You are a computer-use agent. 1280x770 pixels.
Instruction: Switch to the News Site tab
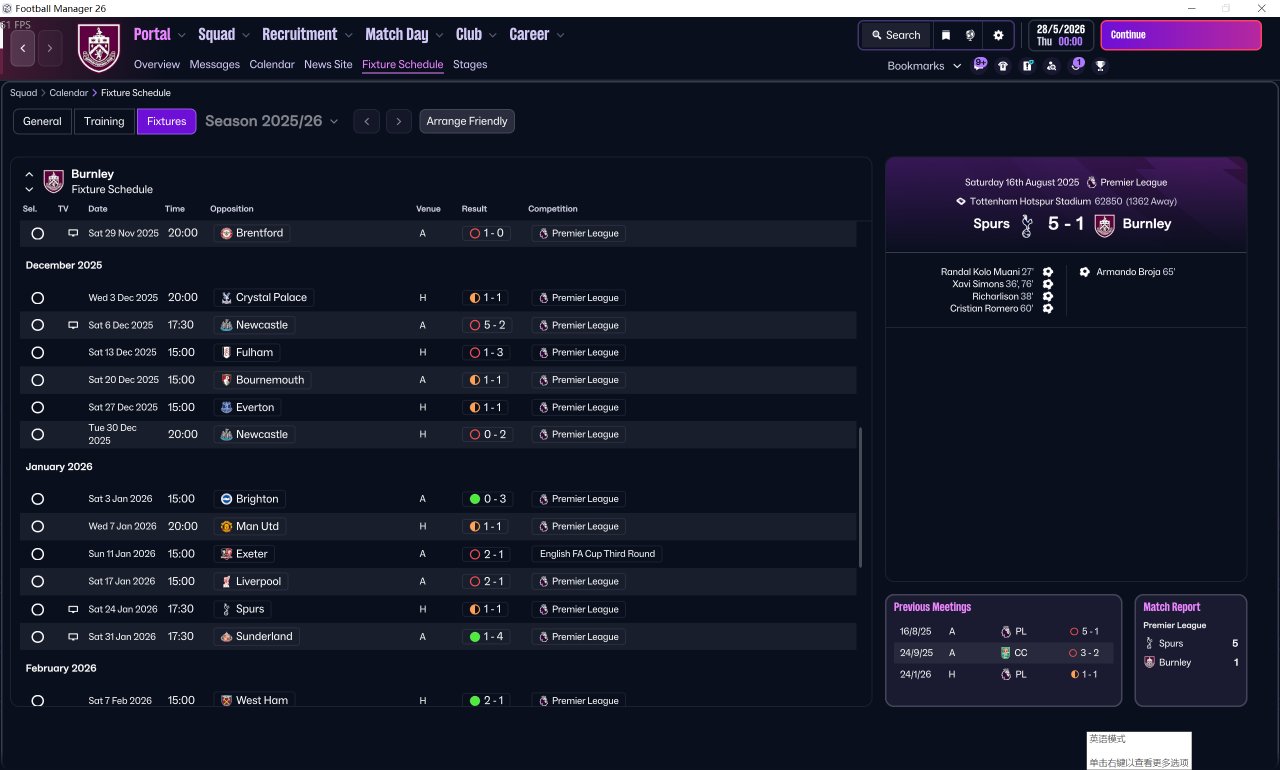[x=328, y=64]
